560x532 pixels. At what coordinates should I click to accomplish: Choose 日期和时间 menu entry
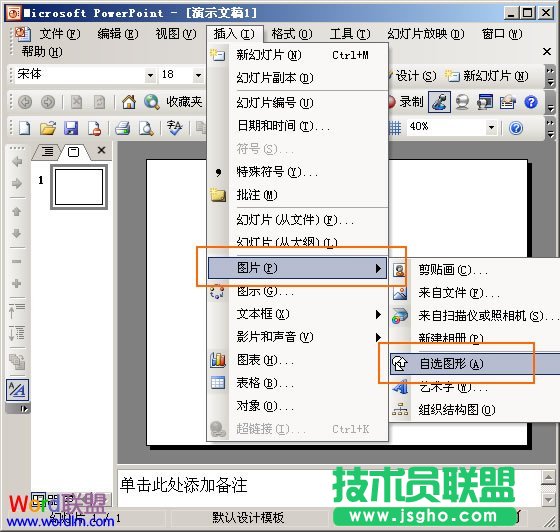click(x=297, y=126)
